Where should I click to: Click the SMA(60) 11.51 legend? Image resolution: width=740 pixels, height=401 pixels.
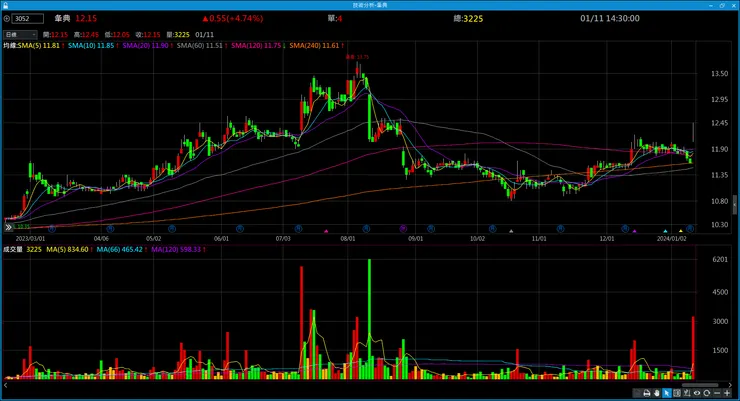tap(200, 46)
